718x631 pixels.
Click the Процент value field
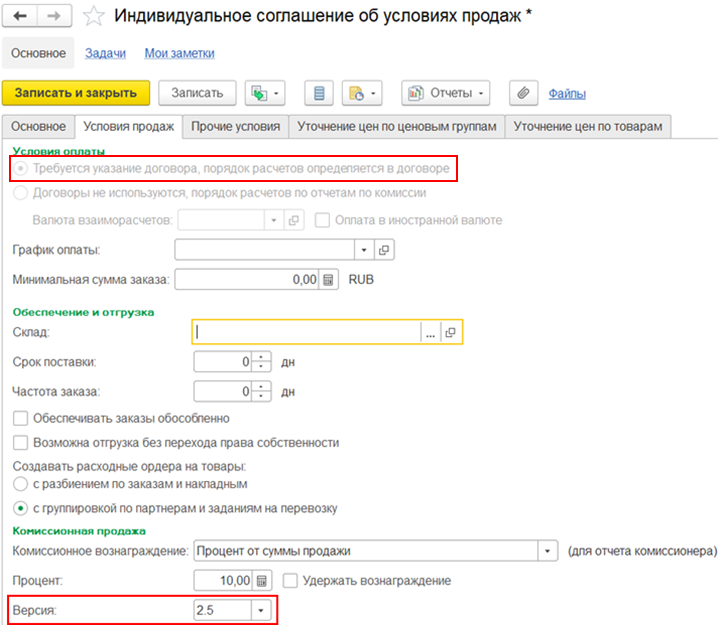(x=223, y=581)
